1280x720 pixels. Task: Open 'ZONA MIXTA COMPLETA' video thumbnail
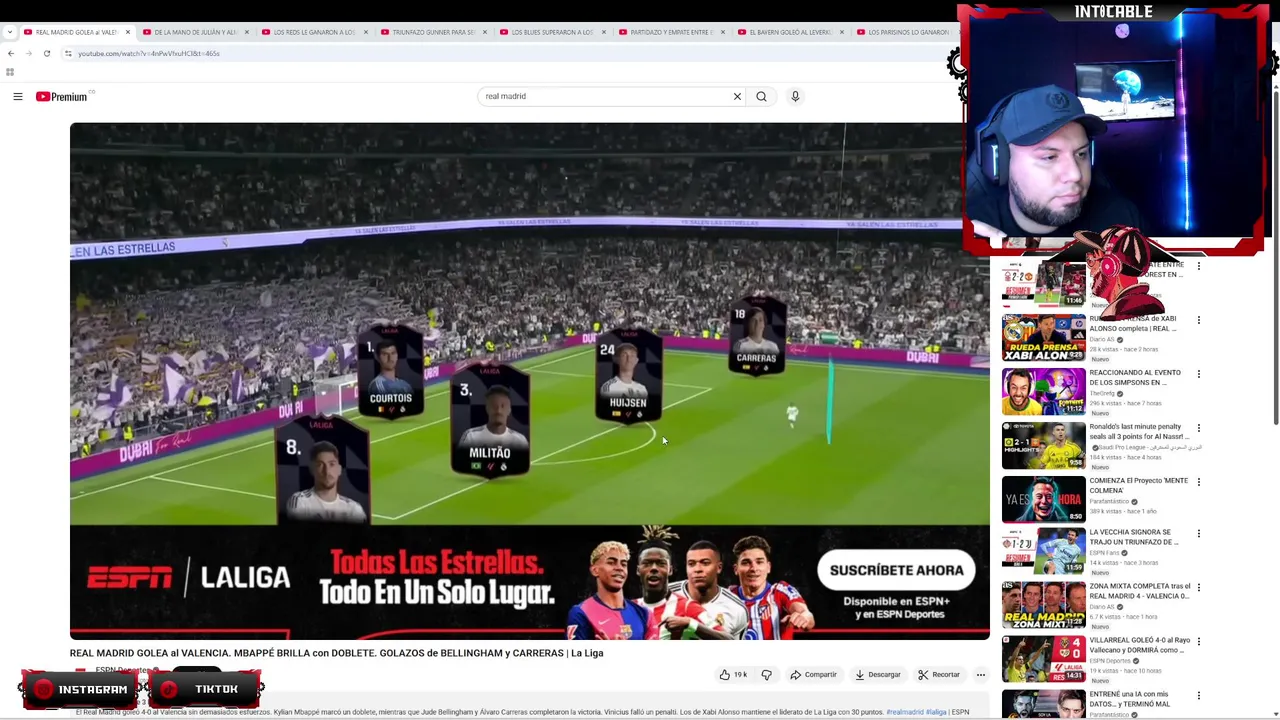click(1044, 605)
